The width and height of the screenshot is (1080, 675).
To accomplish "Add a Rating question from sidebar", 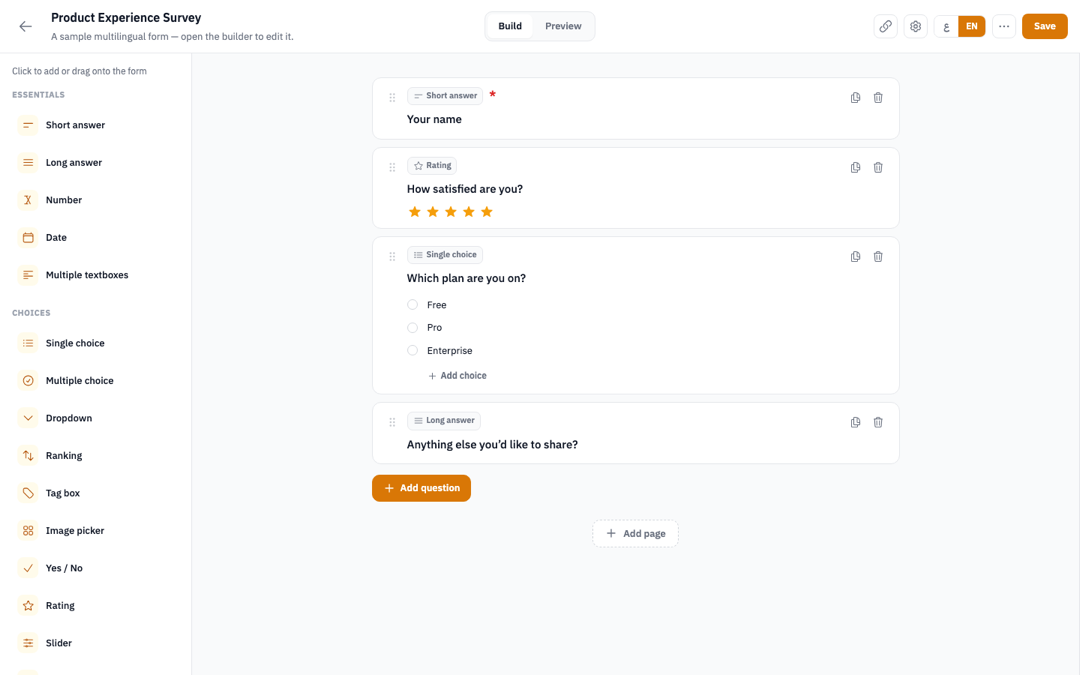I will pyautogui.click(x=95, y=605).
